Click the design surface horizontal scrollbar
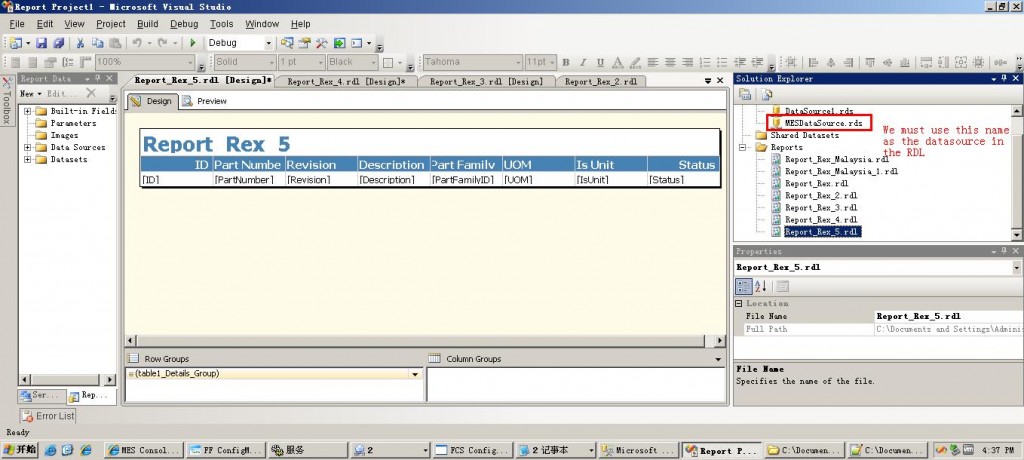 pos(425,341)
